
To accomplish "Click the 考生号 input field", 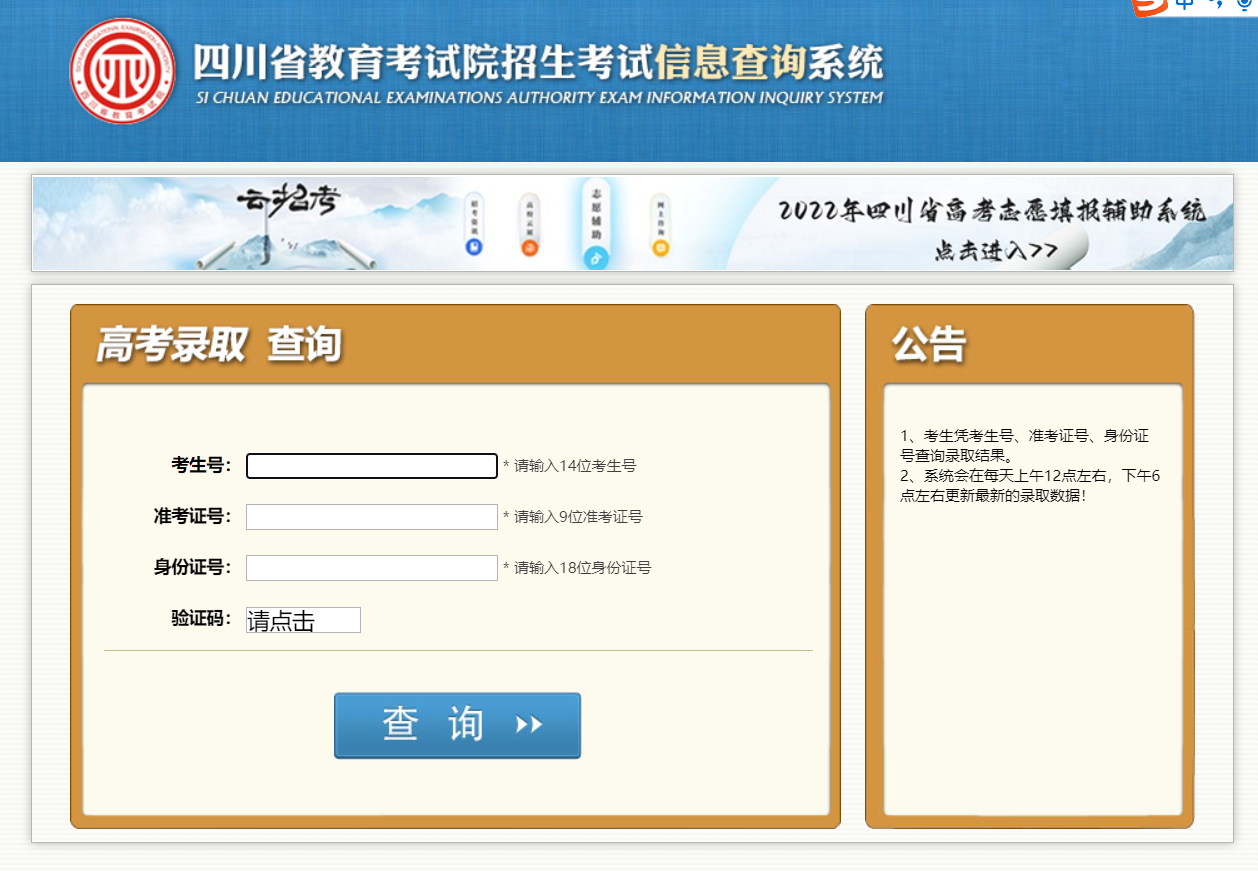I will click(372, 466).
